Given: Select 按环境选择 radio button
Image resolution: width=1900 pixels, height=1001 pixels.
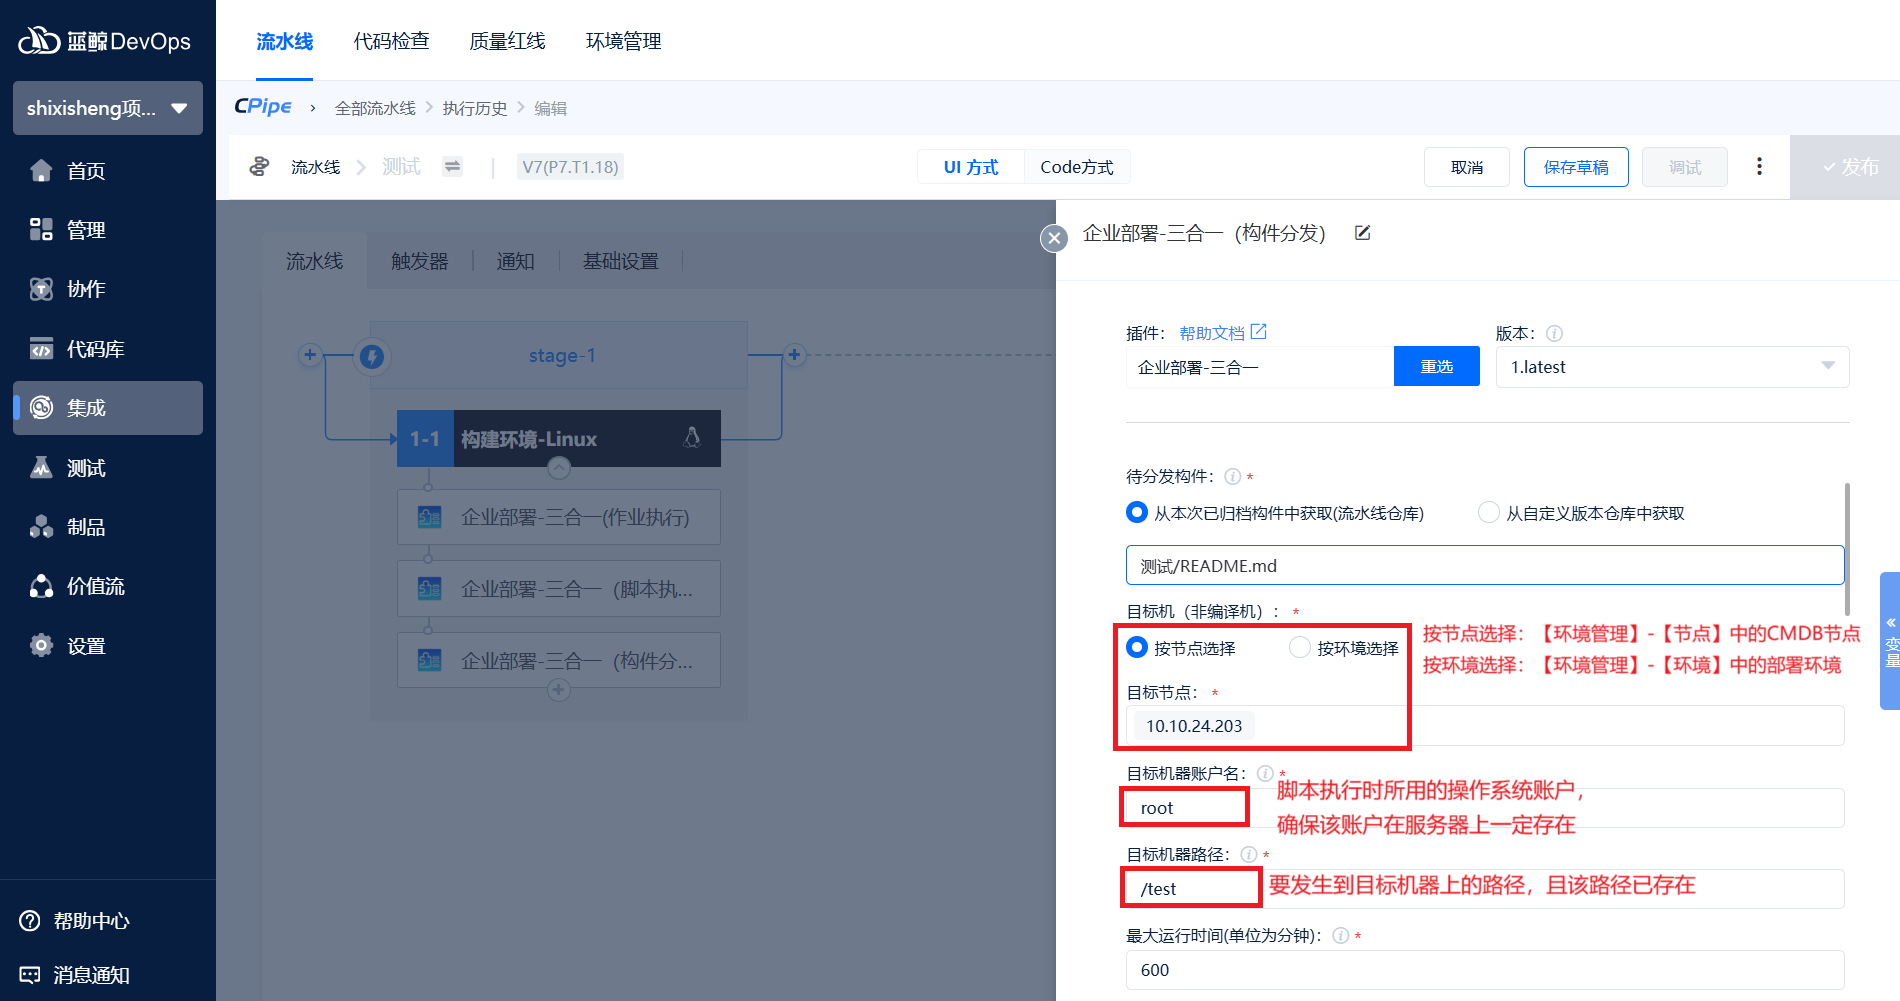Looking at the screenshot, I should click(x=1300, y=648).
